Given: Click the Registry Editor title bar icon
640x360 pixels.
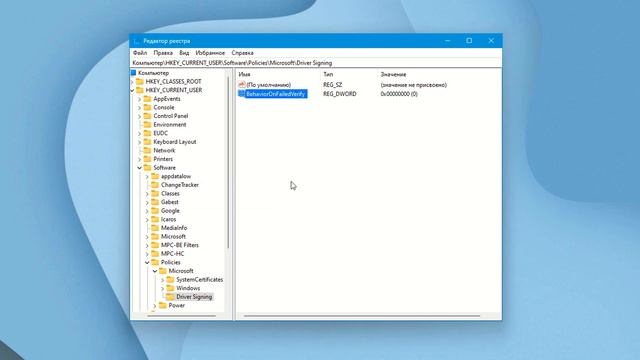Looking at the screenshot, I should point(136,41).
